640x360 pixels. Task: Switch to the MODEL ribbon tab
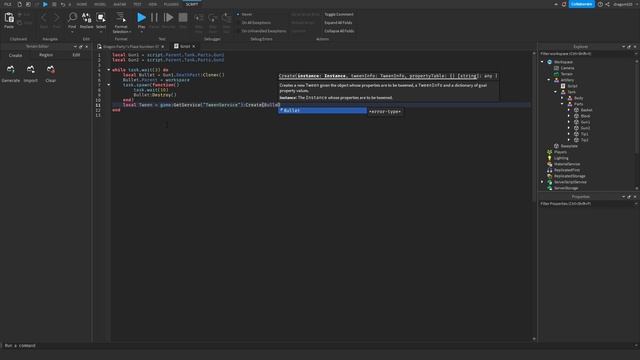pyautogui.click(x=100, y=4)
